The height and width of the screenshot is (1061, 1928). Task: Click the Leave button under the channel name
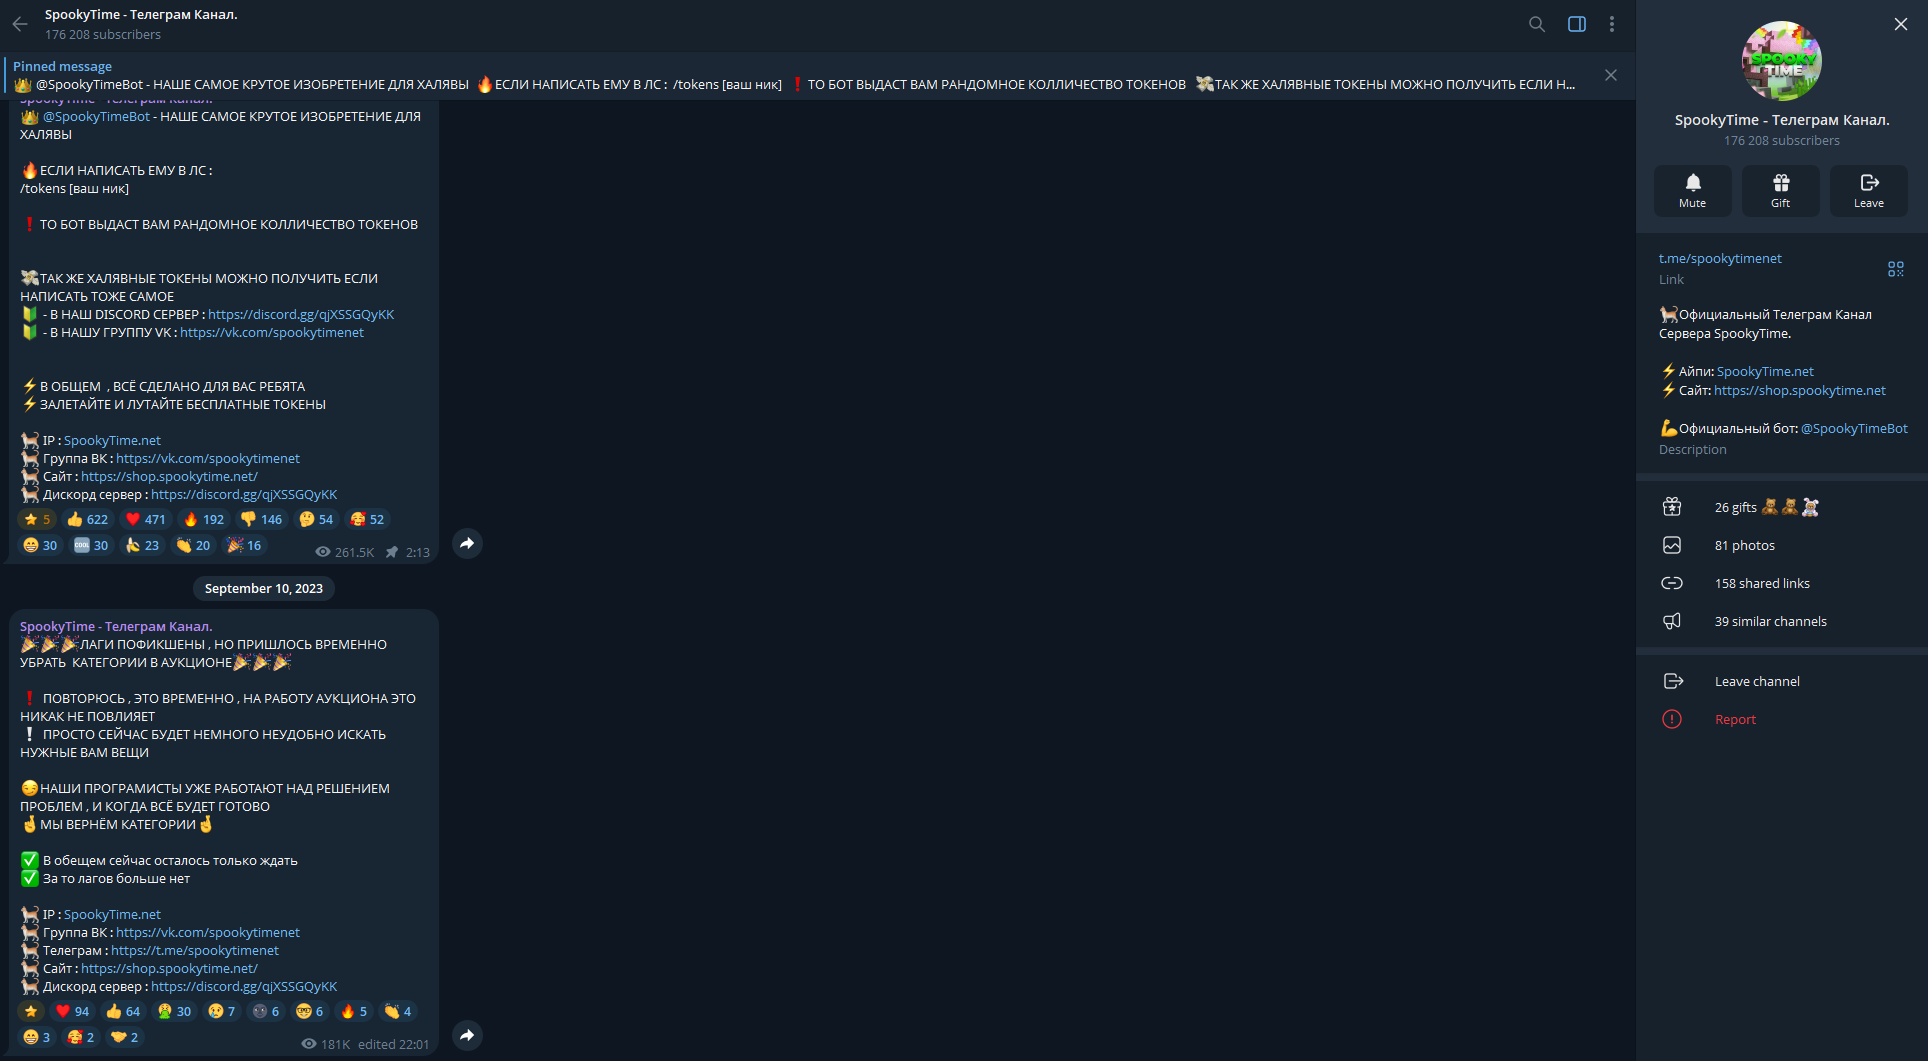1869,190
